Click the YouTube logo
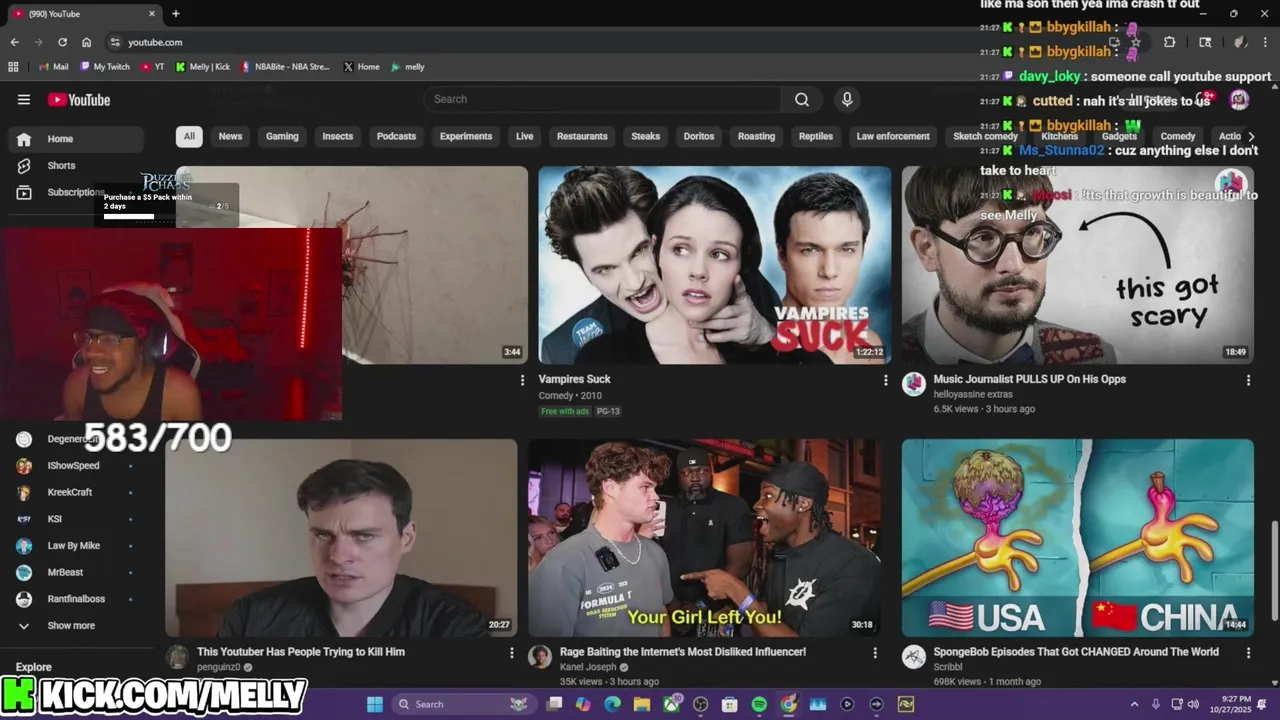 79,99
